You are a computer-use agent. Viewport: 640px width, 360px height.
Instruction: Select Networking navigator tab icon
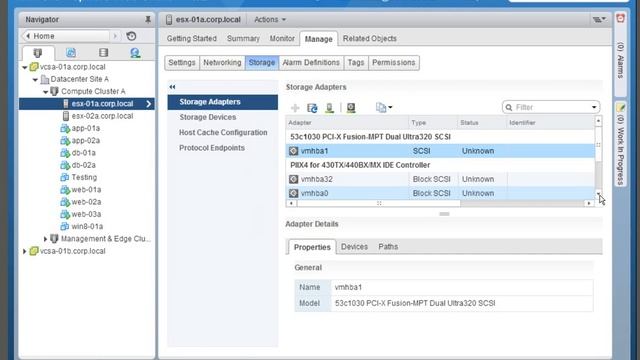135,53
